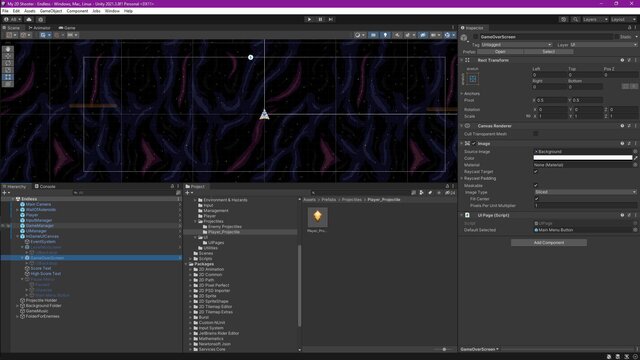This screenshot has height=360, width=640.
Task: Open the Component menu
Action: coord(77,11)
